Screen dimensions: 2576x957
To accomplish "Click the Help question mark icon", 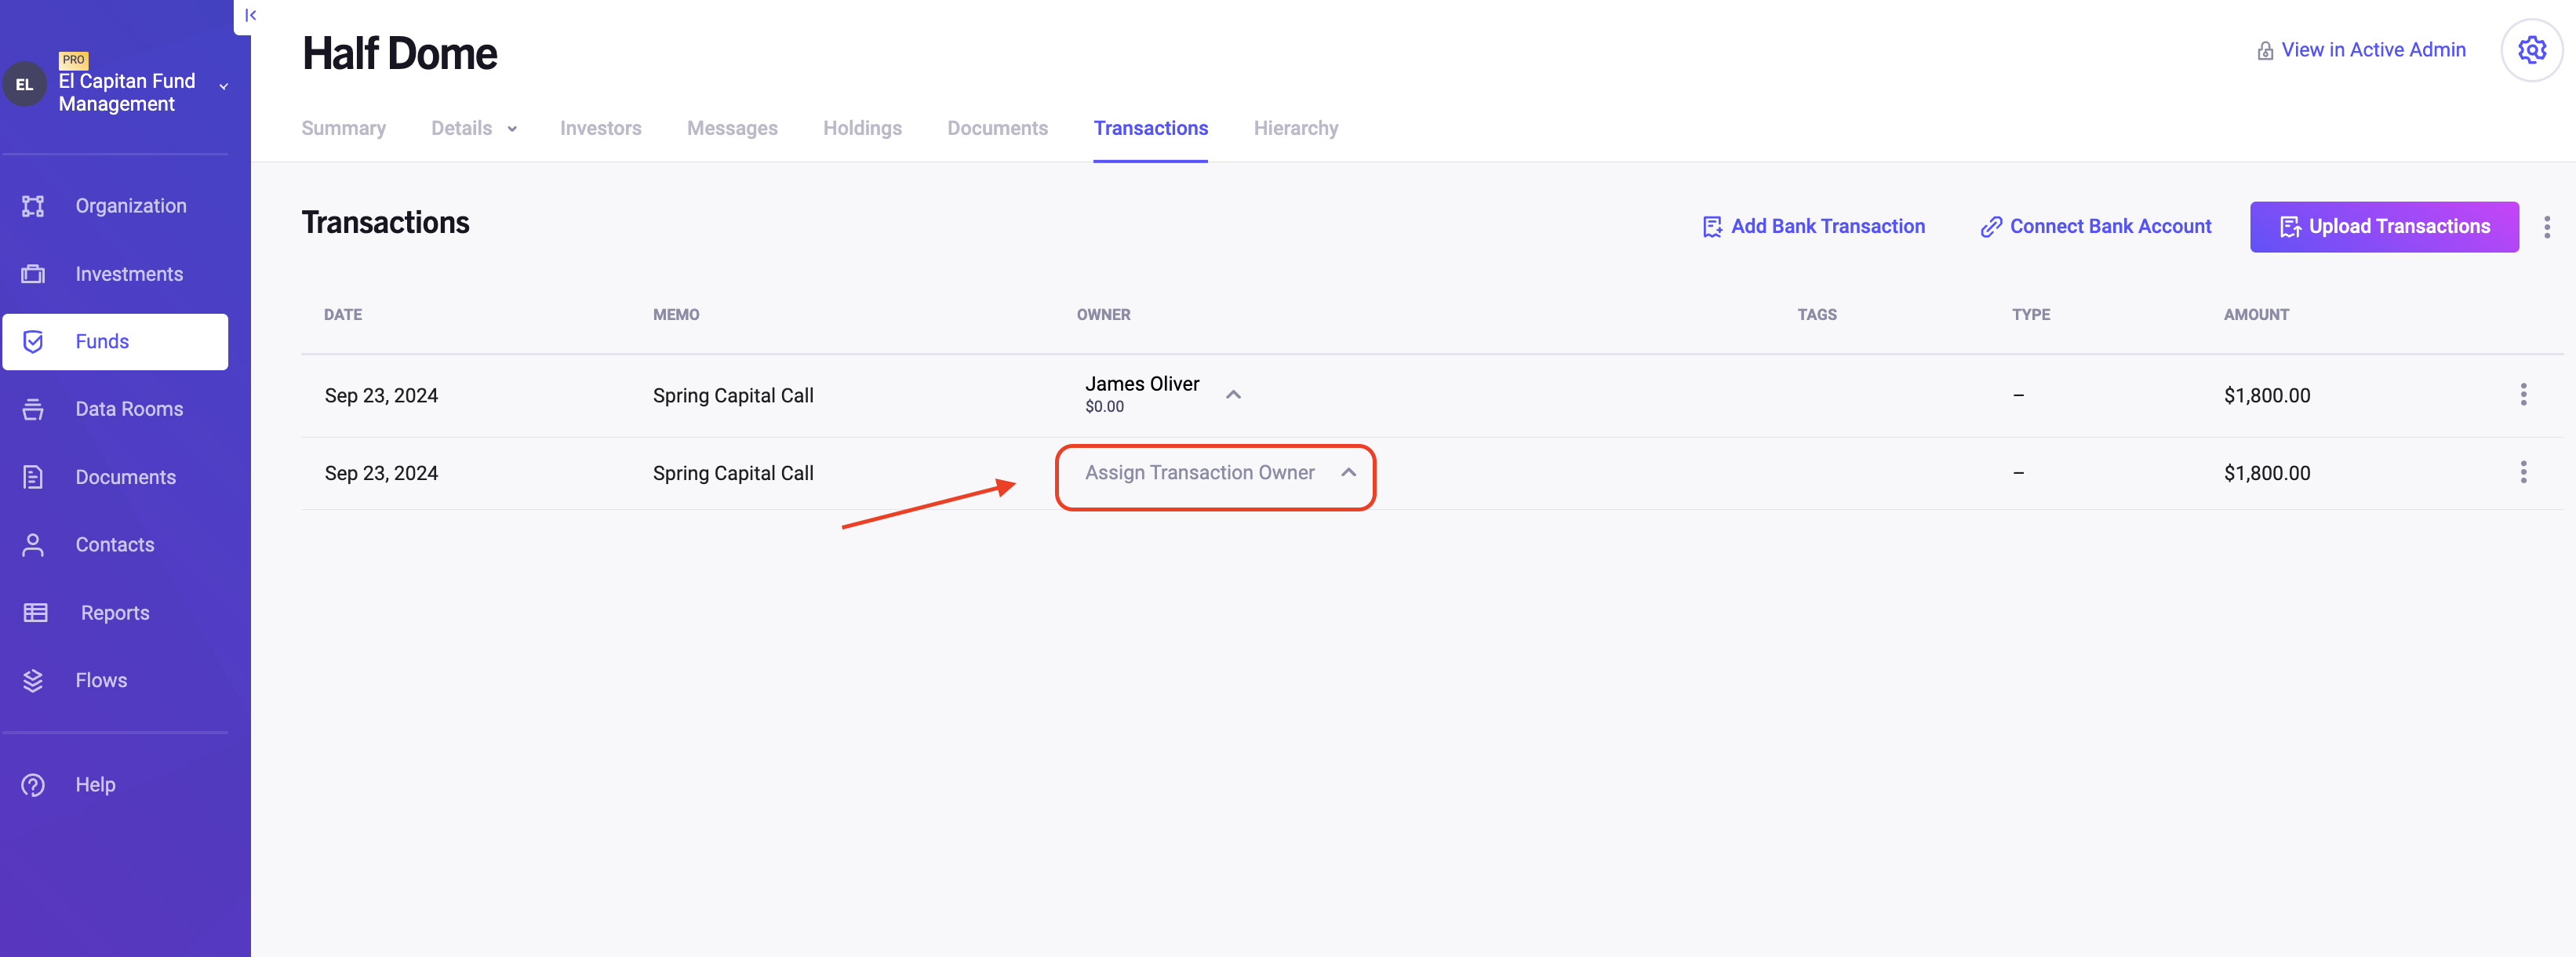I will point(33,785).
